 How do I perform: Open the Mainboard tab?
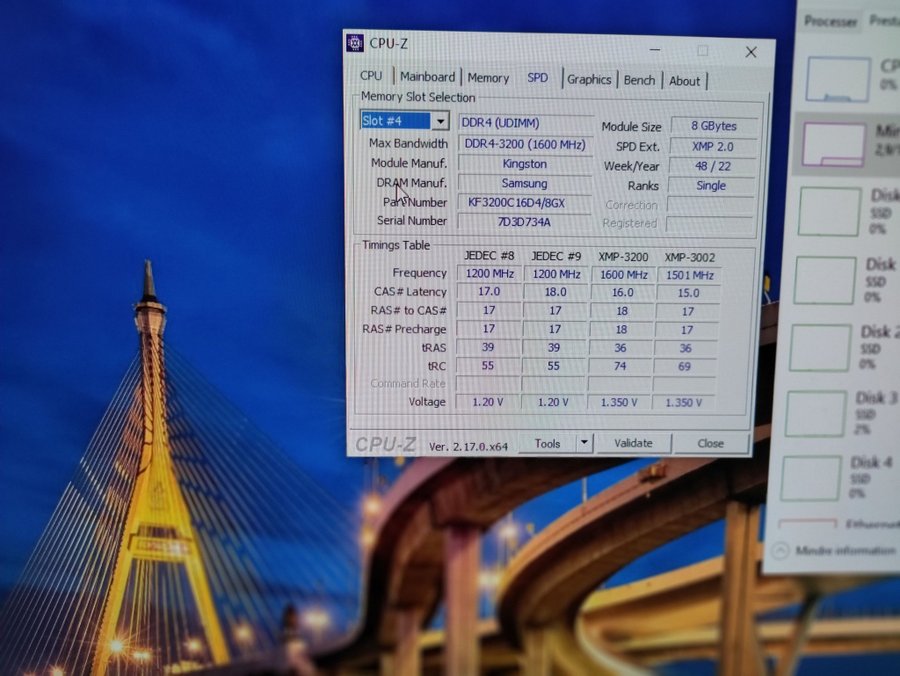point(427,77)
